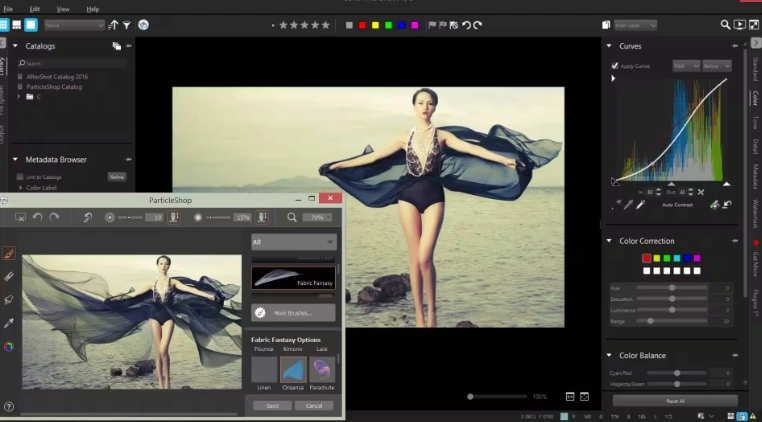This screenshot has height=422, width=762.
Task: Switch to single image view icon
Action: coord(31,25)
